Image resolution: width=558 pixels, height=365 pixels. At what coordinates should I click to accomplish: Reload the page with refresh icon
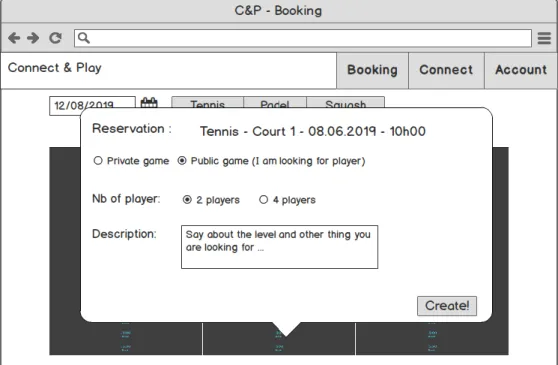tap(55, 38)
